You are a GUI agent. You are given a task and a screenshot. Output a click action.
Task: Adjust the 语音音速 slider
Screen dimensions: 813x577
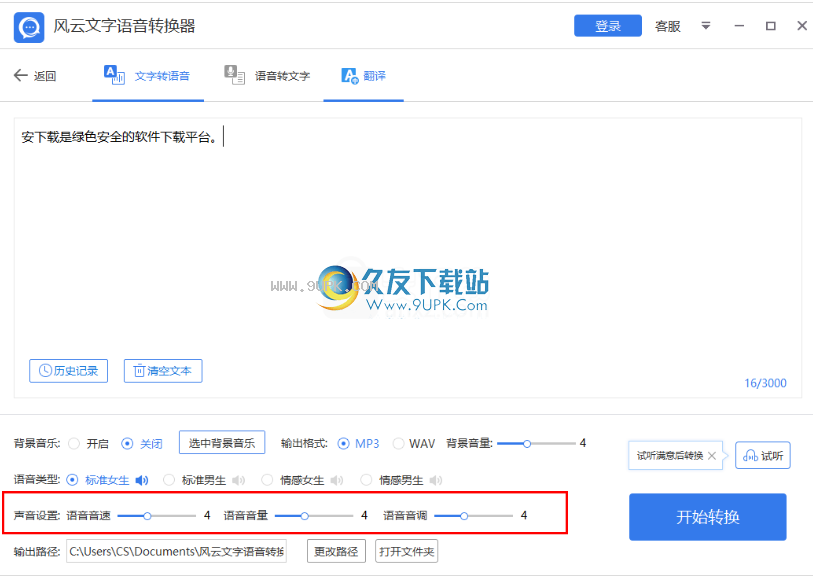(x=157, y=516)
